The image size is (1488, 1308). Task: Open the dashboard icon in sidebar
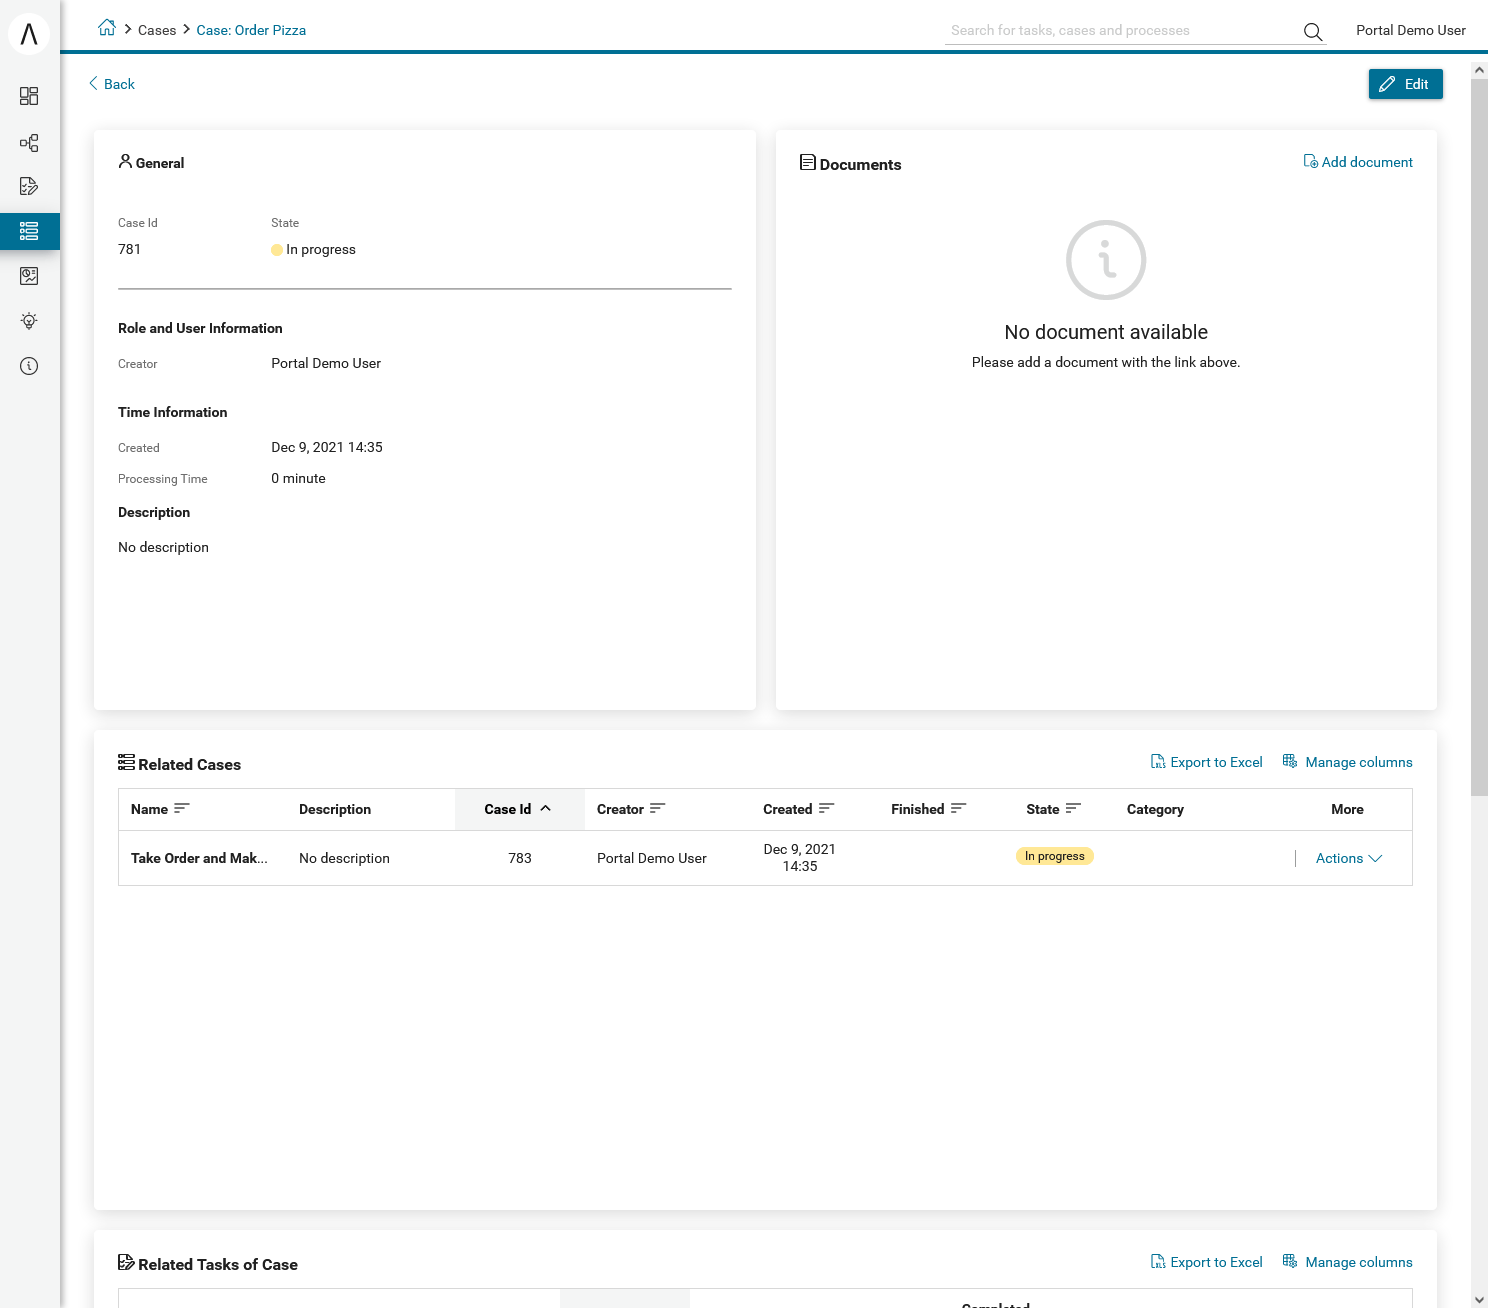coord(29,96)
